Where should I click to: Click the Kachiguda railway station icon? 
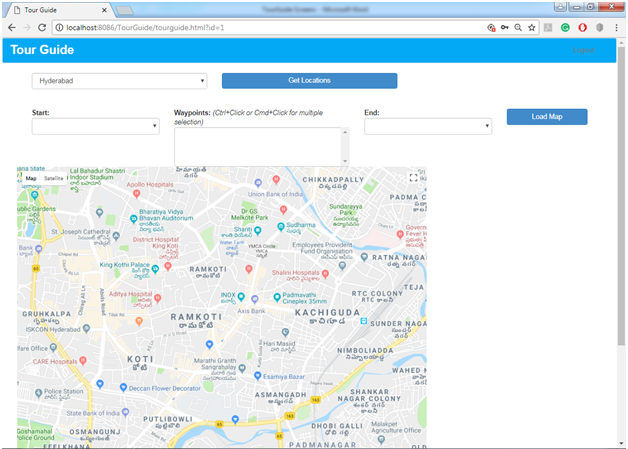pyautogui.click(x=364, y=321)
